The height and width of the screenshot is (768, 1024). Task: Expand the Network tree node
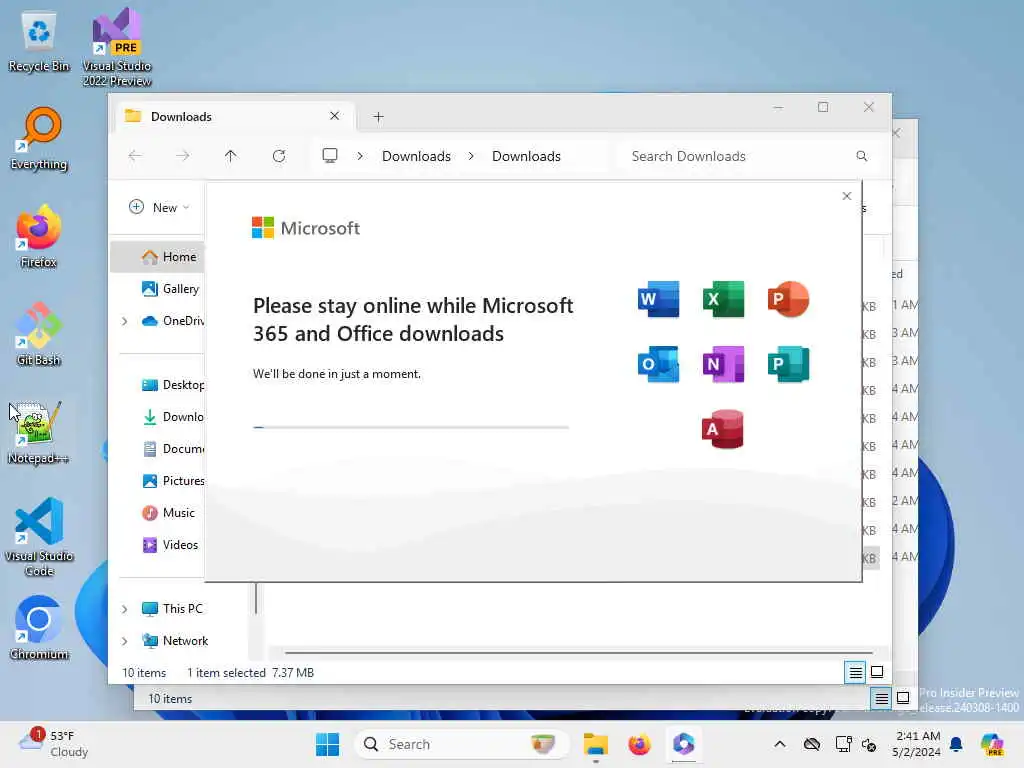(x=124, y=641)
